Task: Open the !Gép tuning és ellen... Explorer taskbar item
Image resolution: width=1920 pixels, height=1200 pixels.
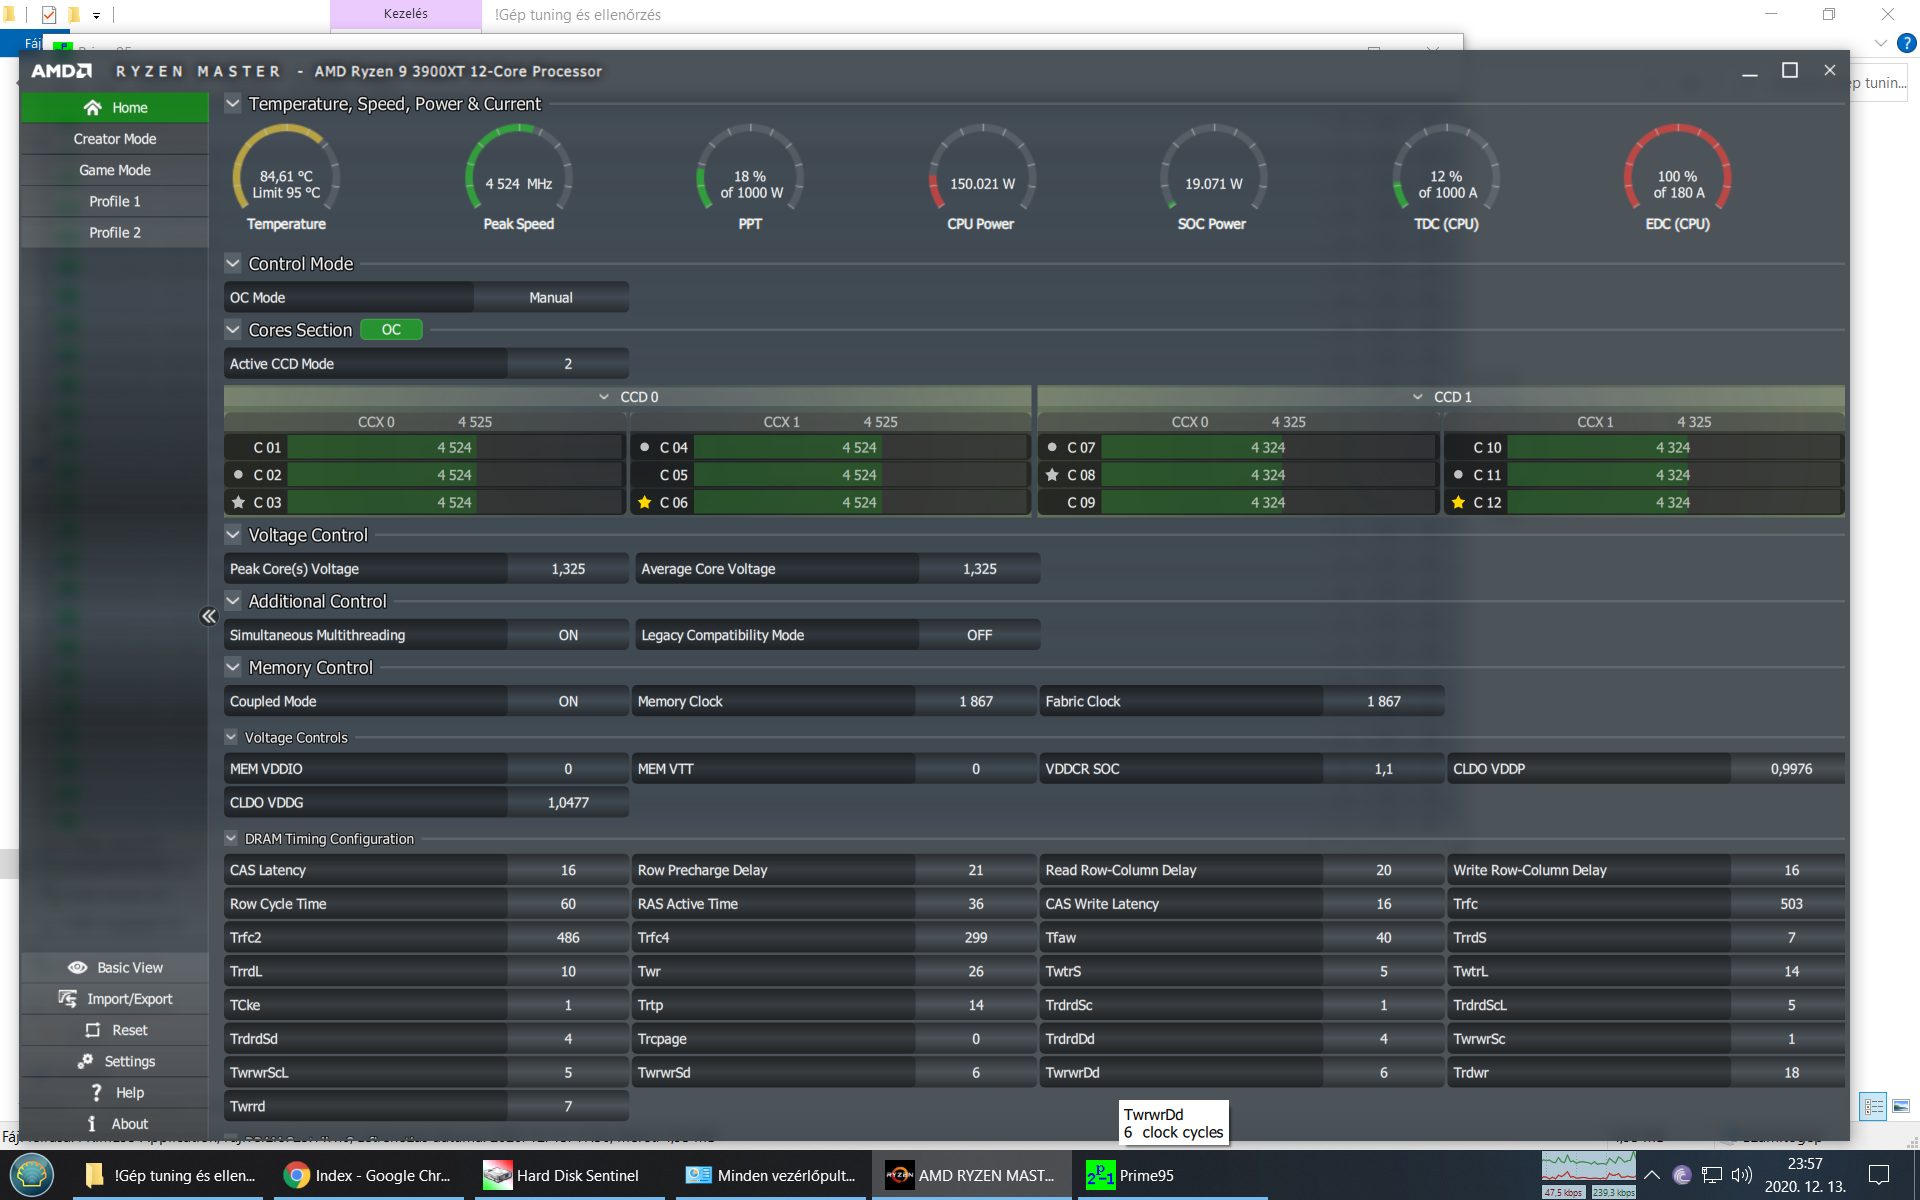Action: click(168, 1175)
